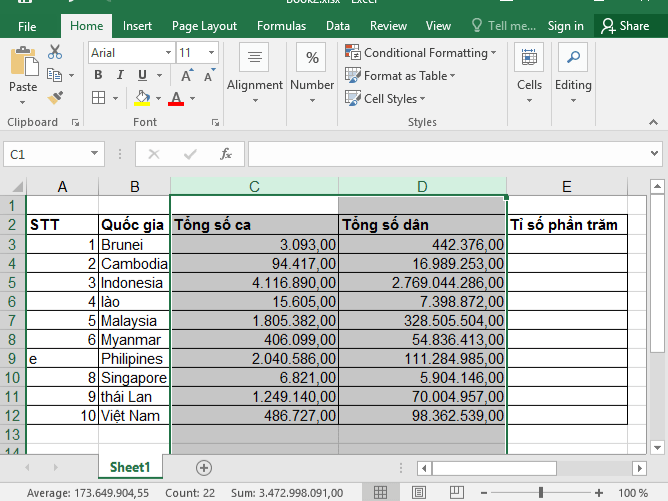Click the Insert Function fx icon
This screenshot has width=668, height=501.
click(x=226, y=154)
